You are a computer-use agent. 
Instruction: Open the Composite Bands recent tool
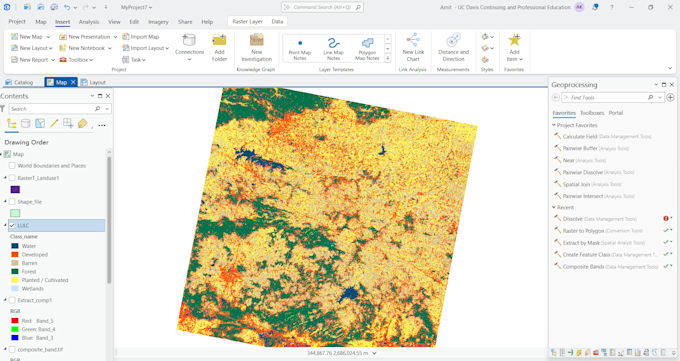606,267
